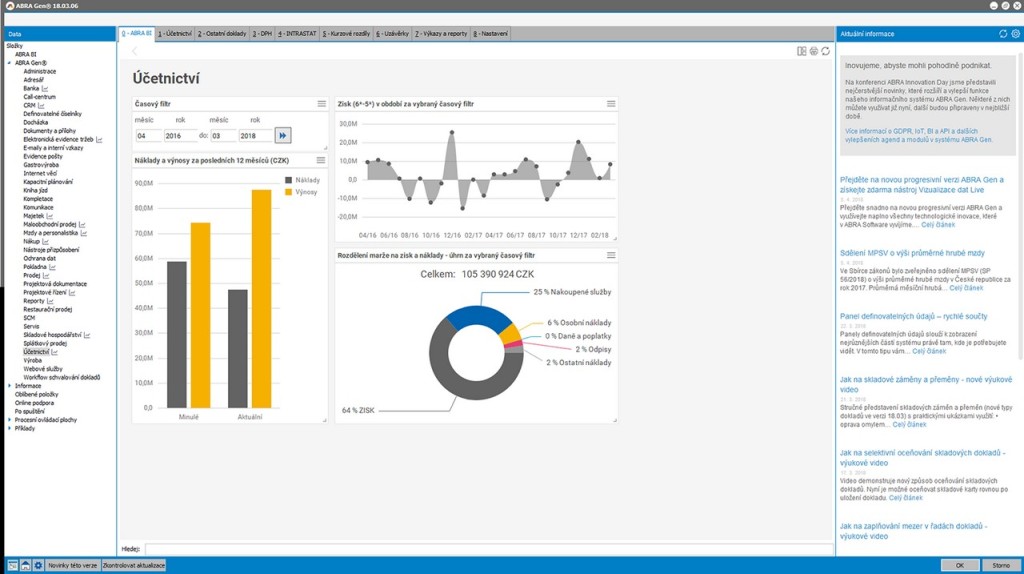Toggle the Náklady legend swatch
Viewport: 1024px width, 574px height.
click(289, 180)
